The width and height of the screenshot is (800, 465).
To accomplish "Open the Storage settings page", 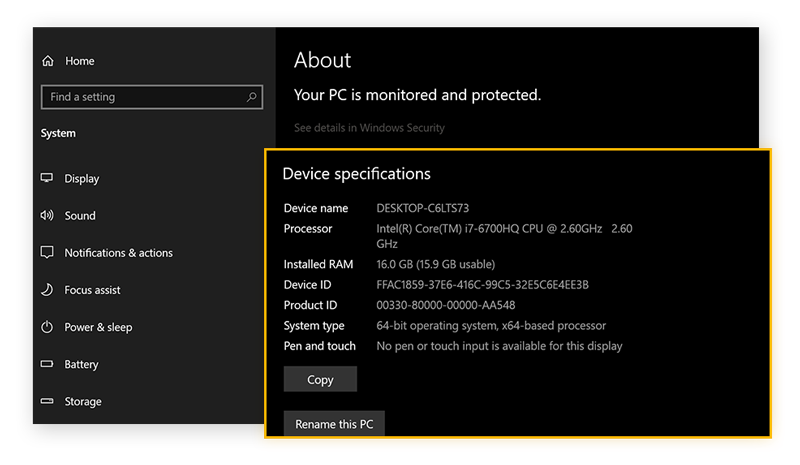I will [x=82, y=401].
